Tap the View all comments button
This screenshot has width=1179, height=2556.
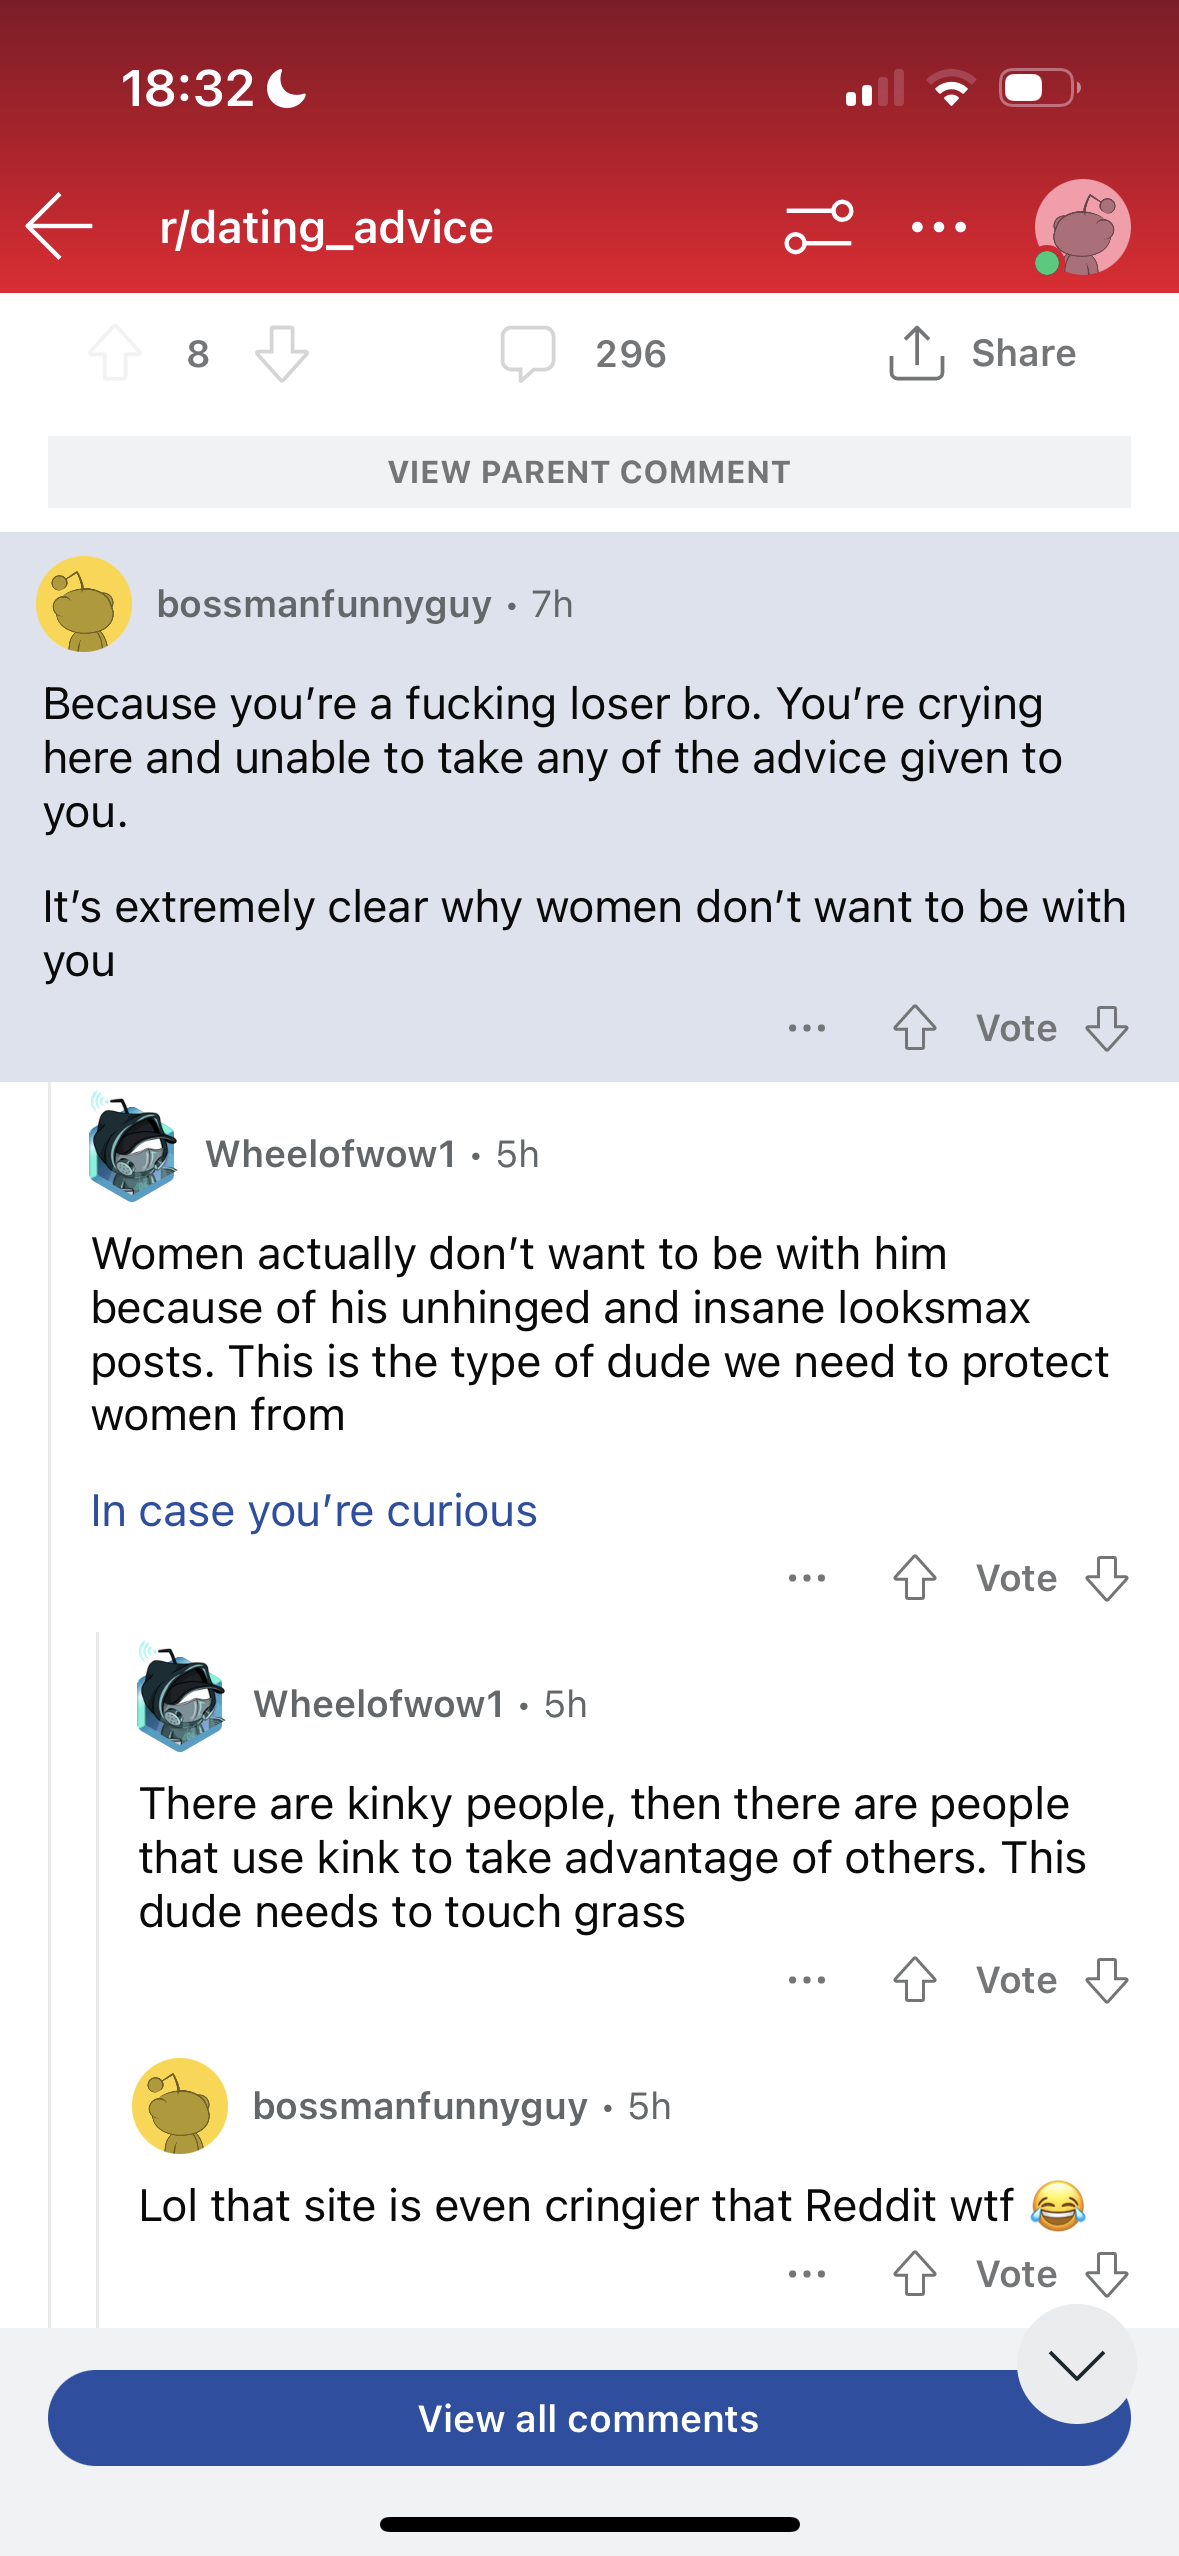[589, 2418]
